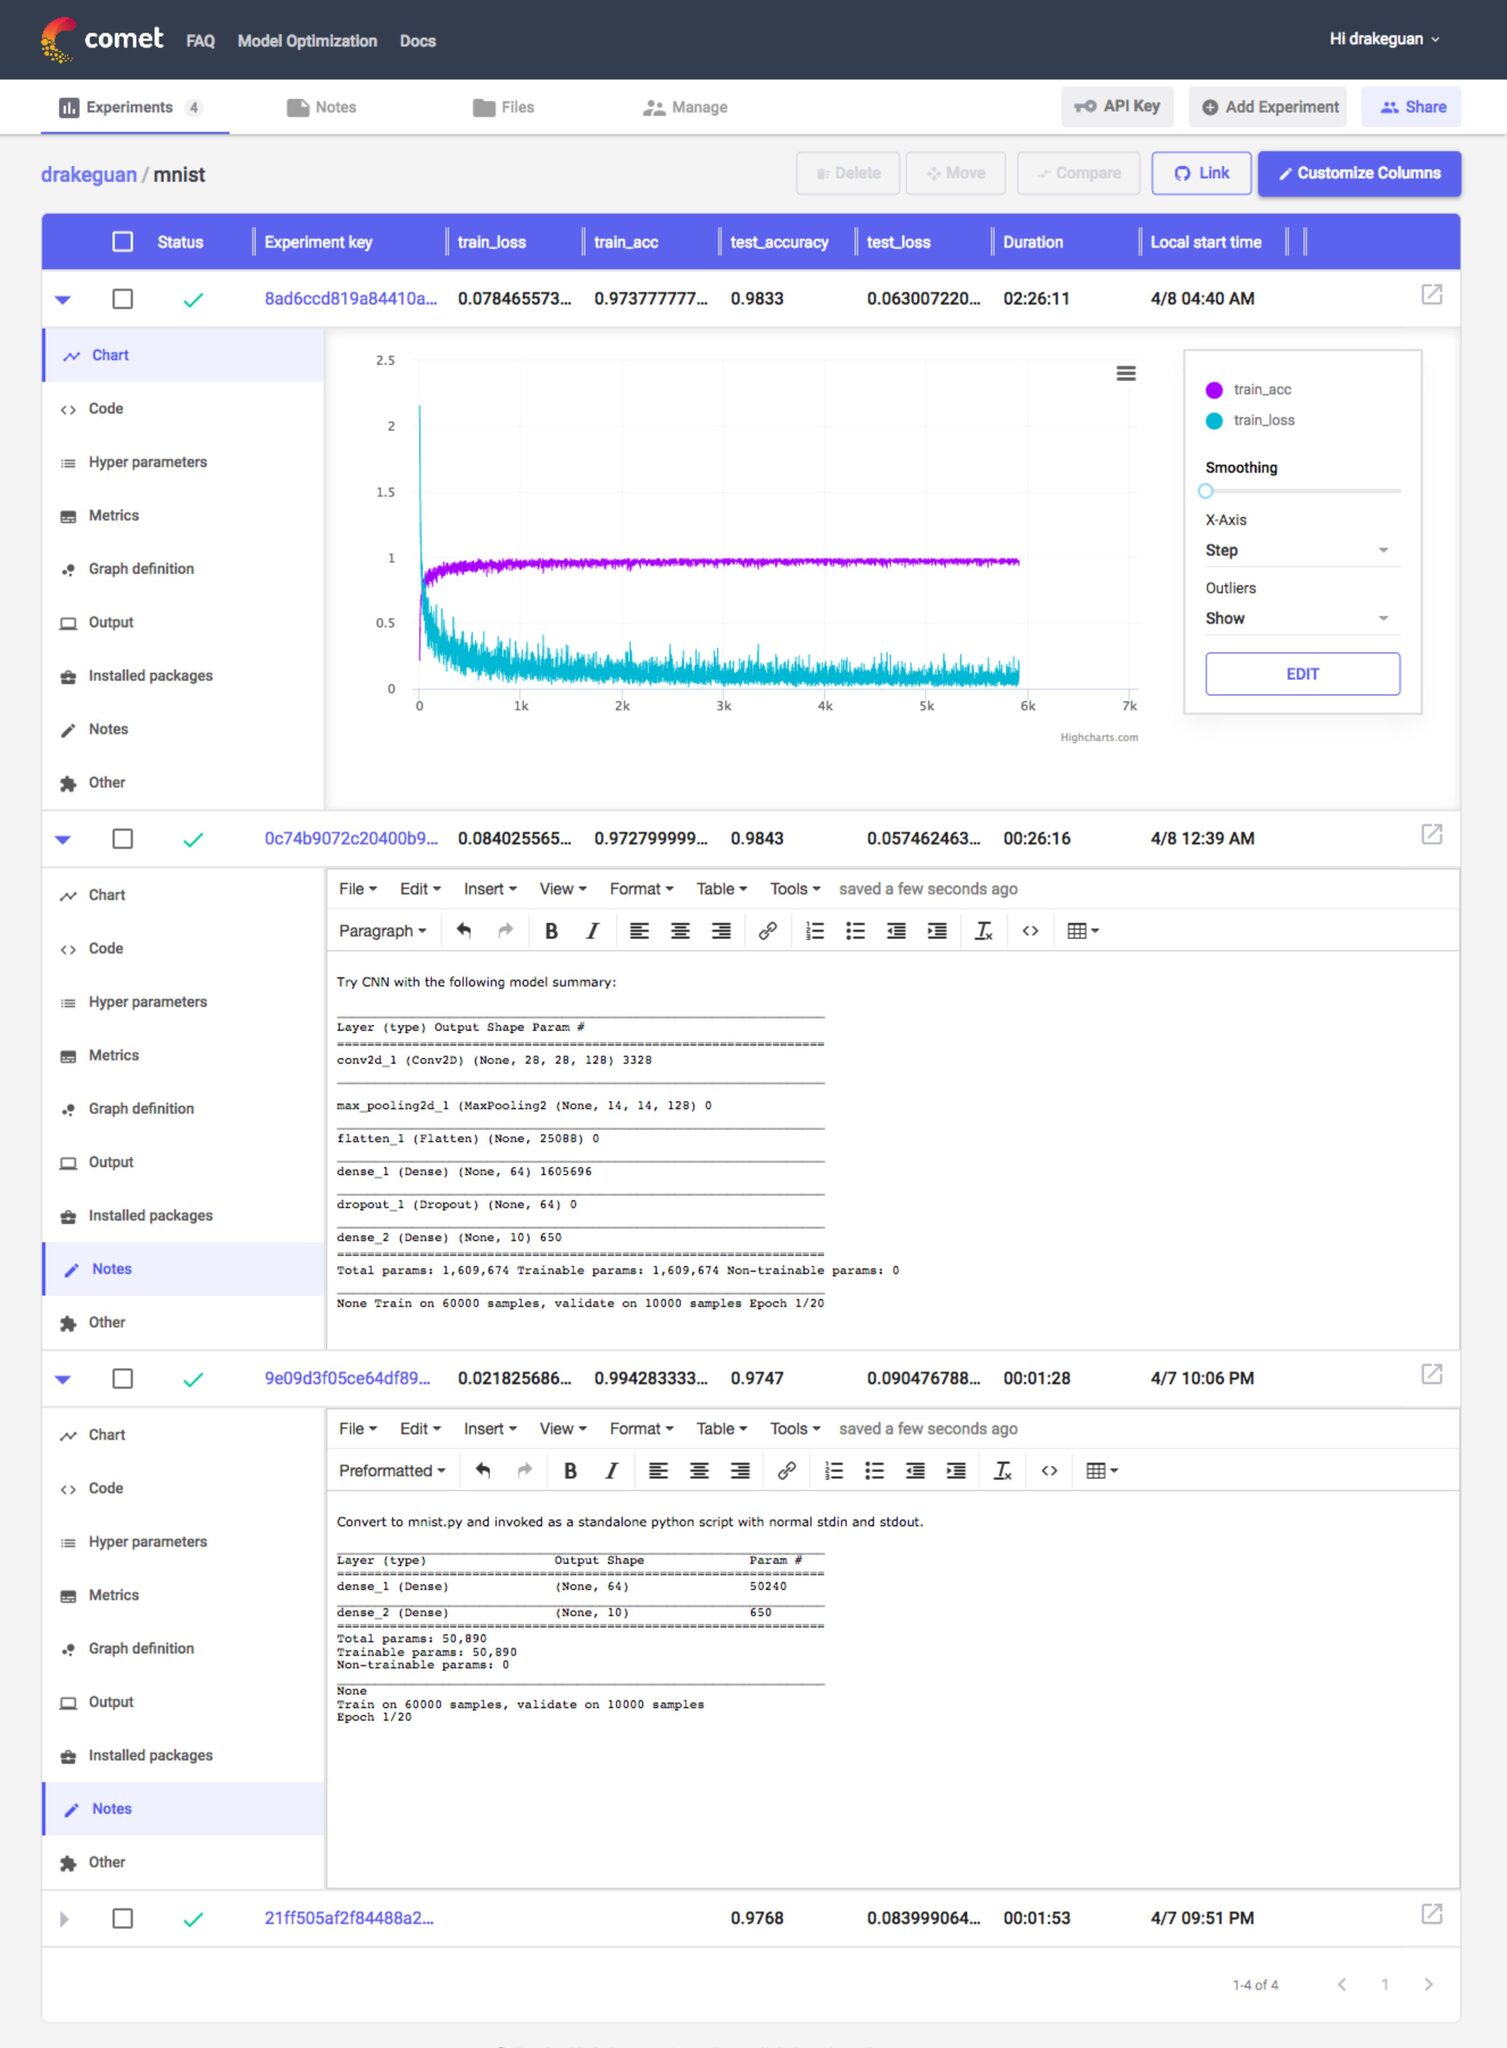Undo in the 0c74b9072c notes editor
This screenshot has height=2048, width=1507.
[464, 931]
